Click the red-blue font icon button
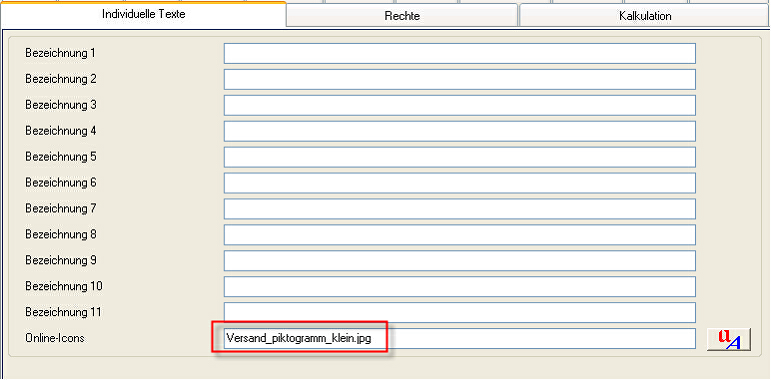 729,339
